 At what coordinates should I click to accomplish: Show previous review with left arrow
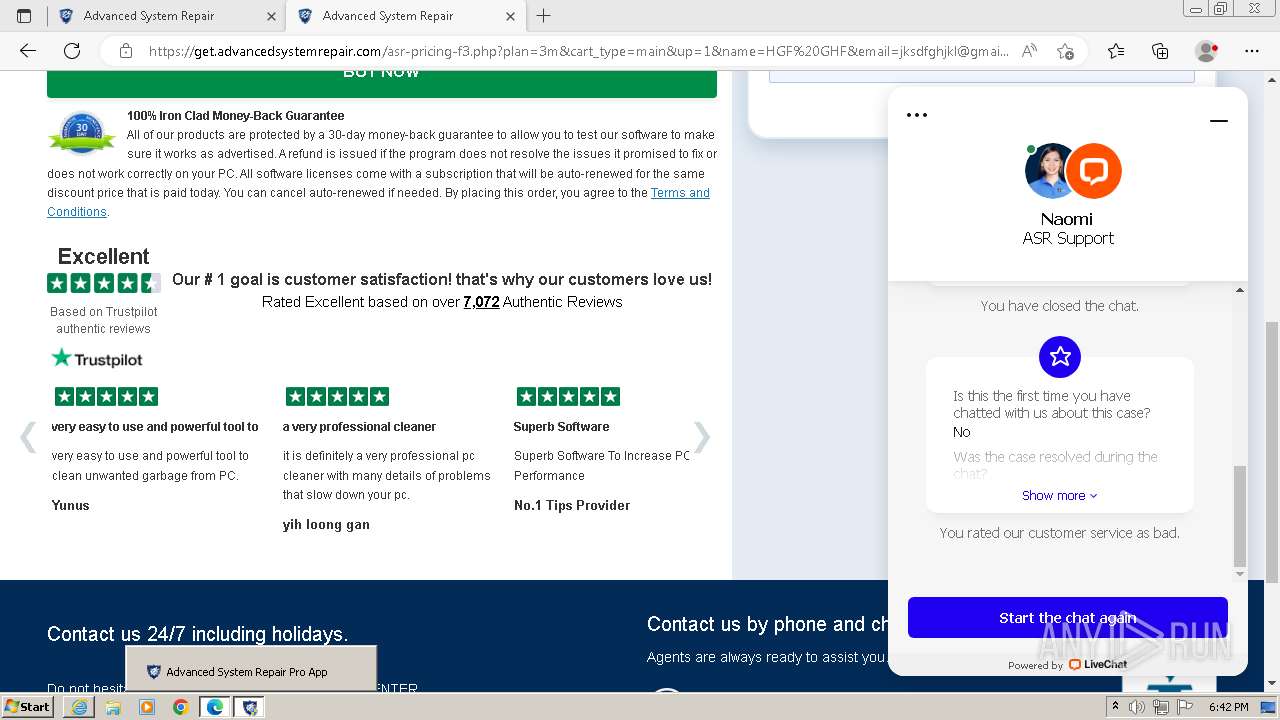coord(29,437)
